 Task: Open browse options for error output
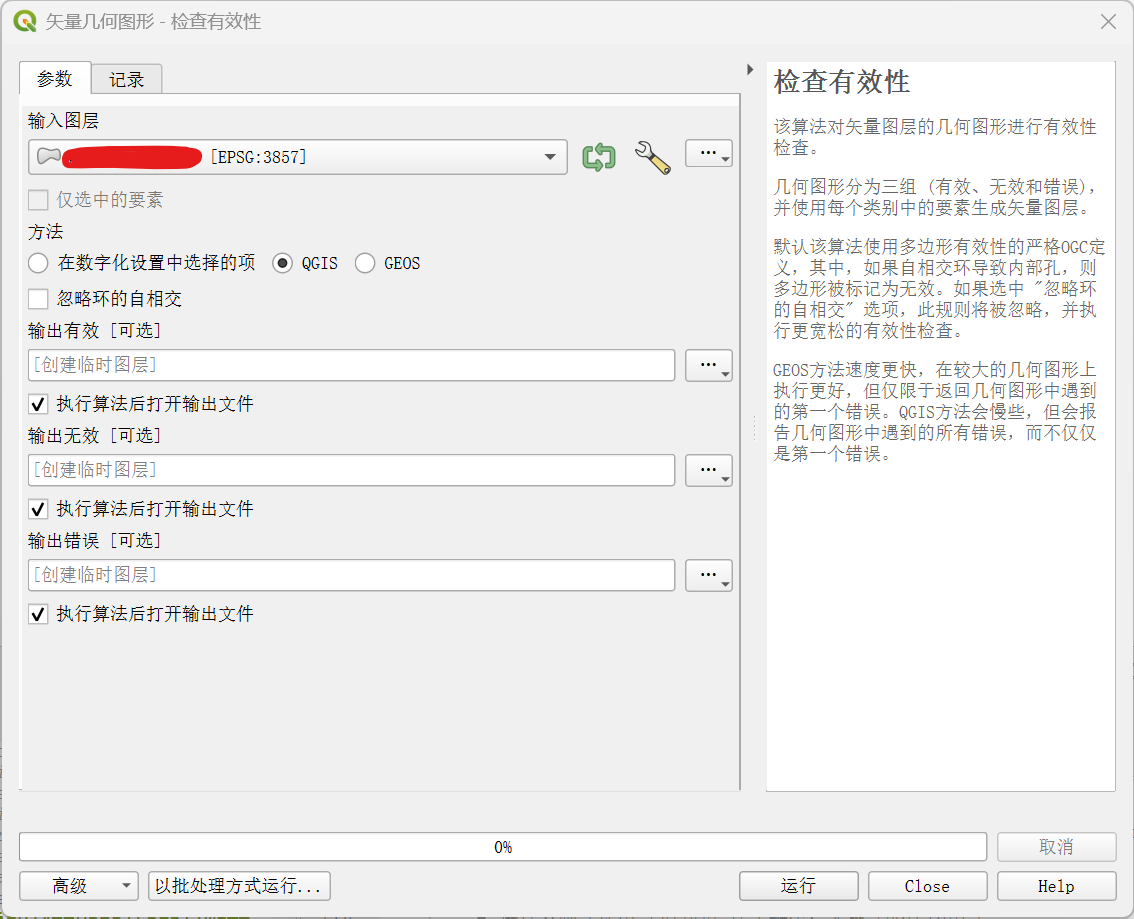pyautogui.click(x=708, y=576)
